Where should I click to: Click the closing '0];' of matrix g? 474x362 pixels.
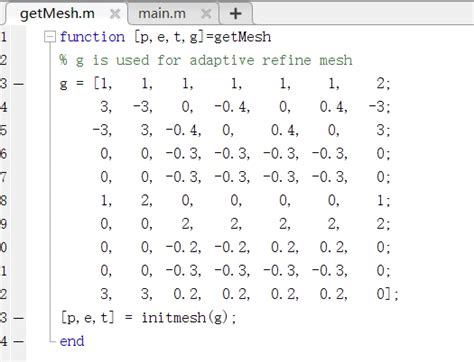387,294
